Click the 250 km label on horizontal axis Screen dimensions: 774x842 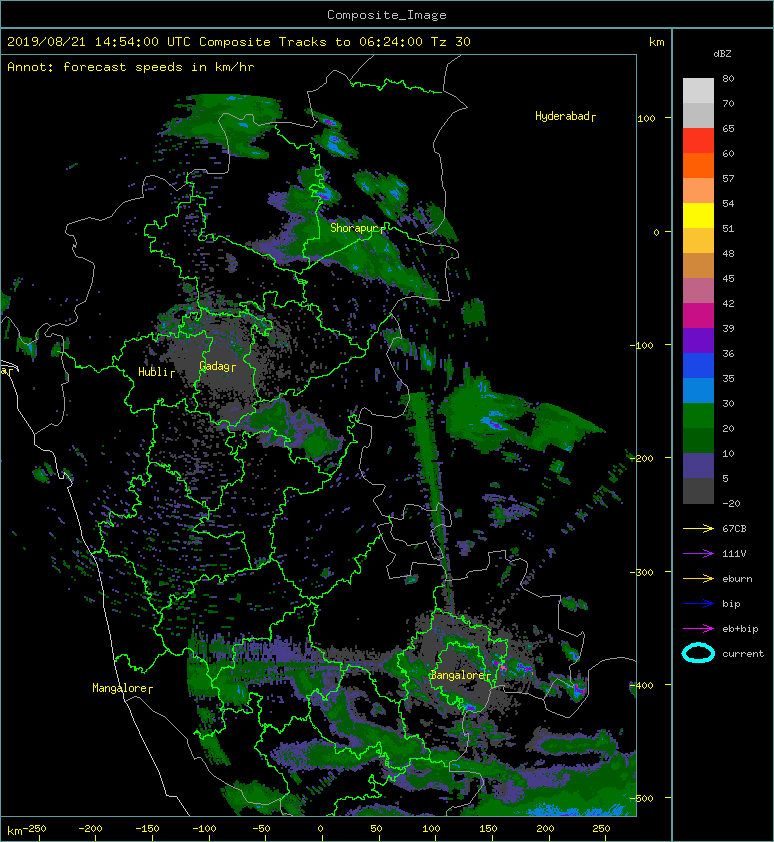601,829
